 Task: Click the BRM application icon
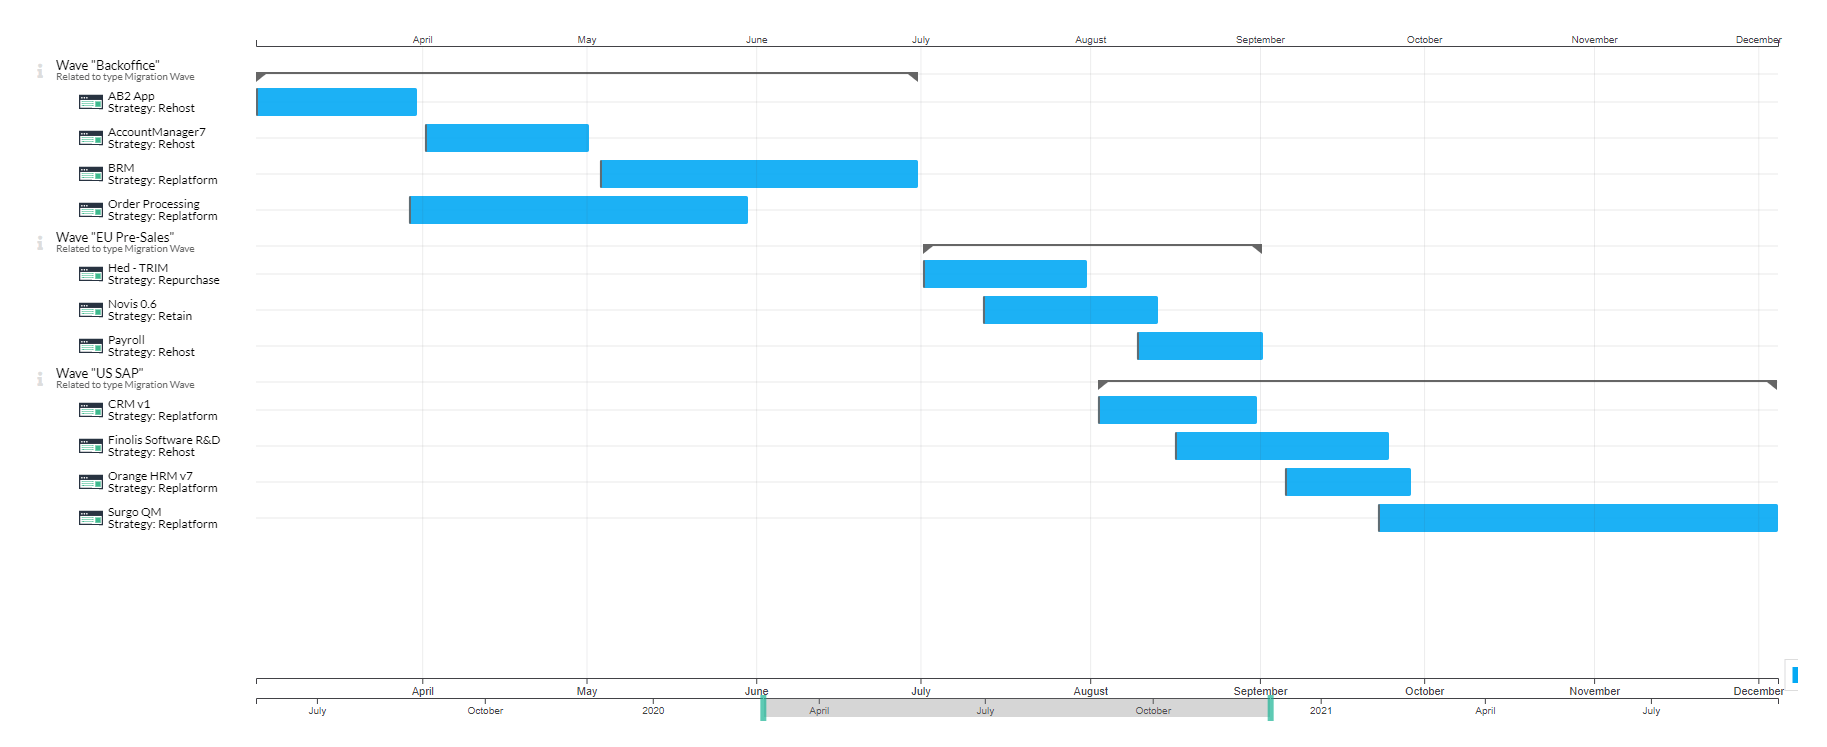[91, 174]
